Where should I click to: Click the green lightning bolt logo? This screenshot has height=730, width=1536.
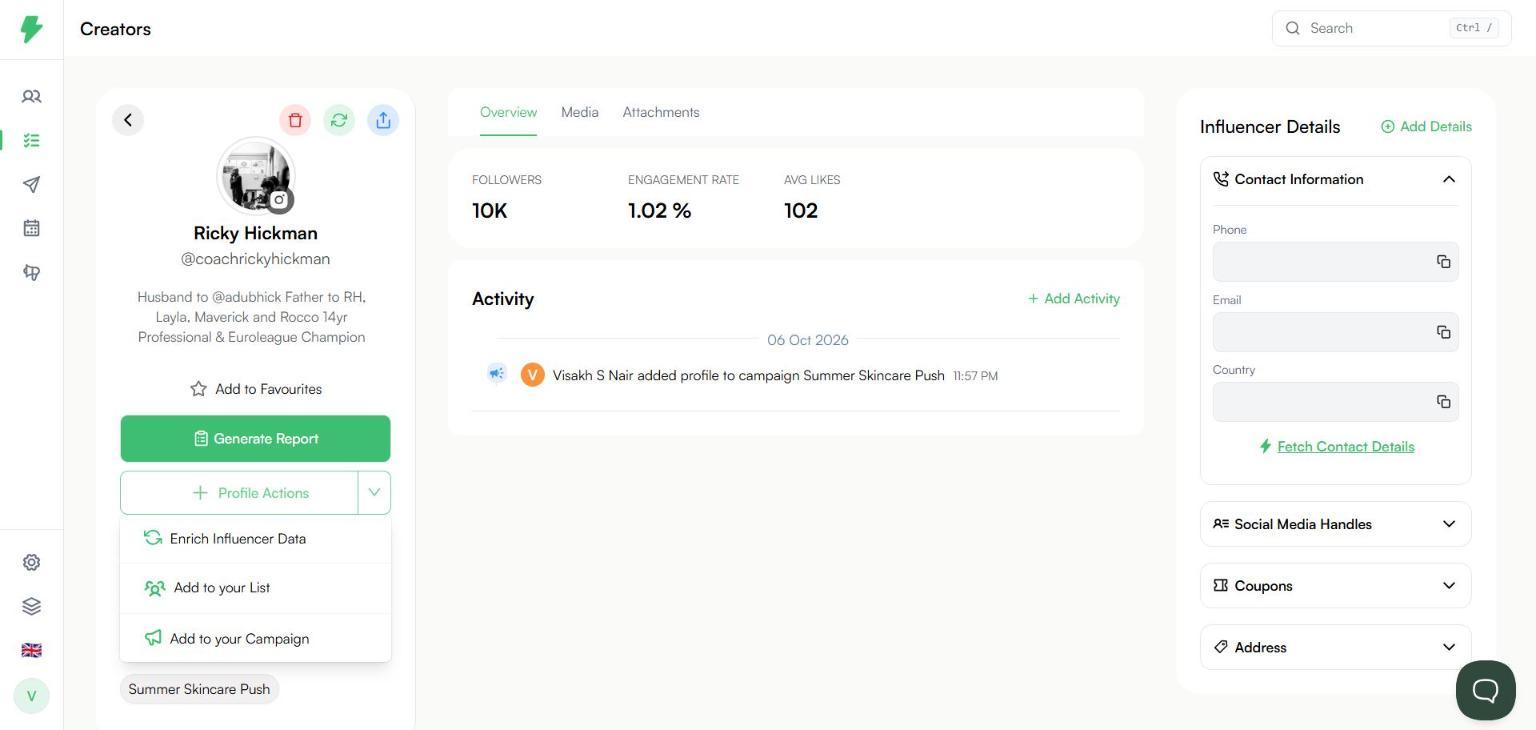click(31, 29)
